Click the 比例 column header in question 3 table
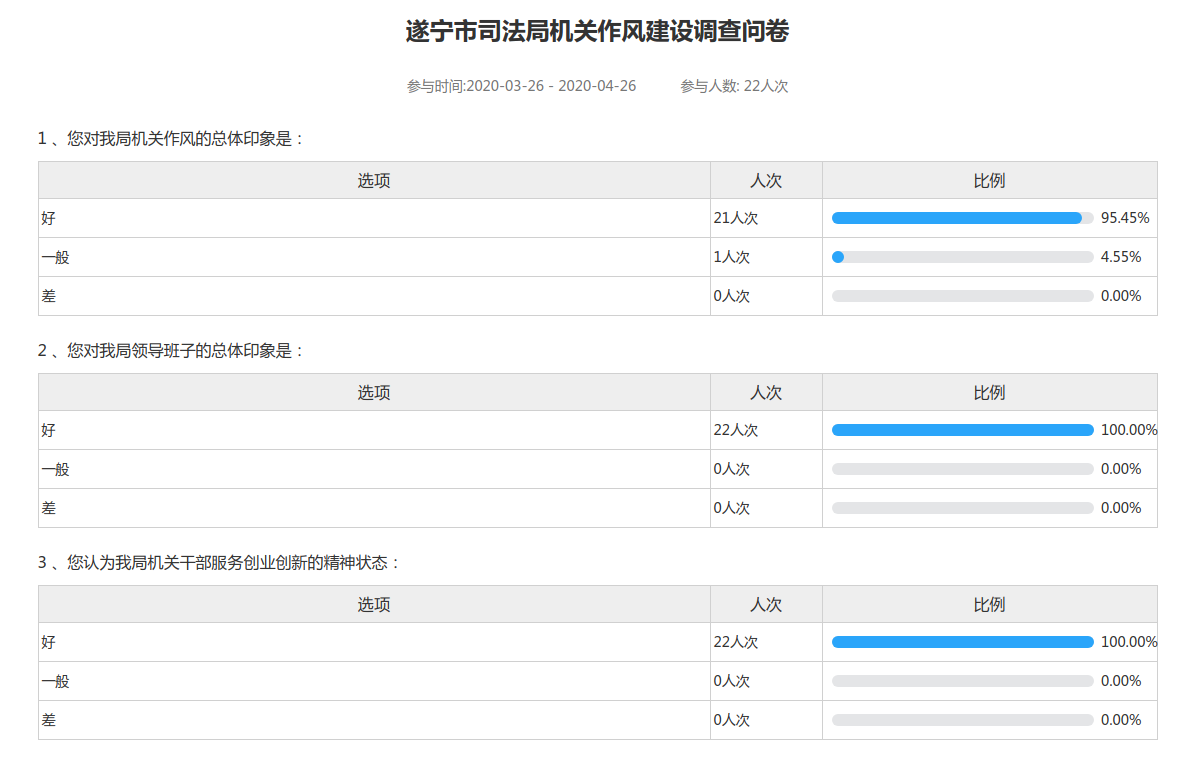 [989, 605]
